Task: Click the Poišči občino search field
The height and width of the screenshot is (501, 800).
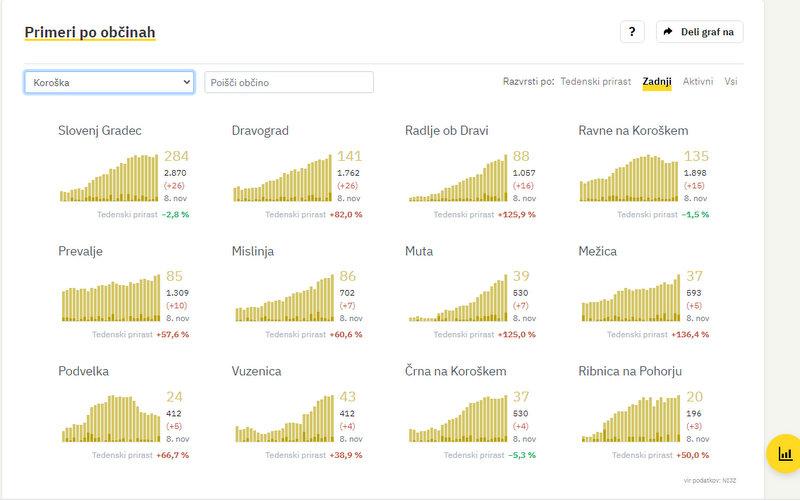Action: pyautogui.click(x=289, y=82)
